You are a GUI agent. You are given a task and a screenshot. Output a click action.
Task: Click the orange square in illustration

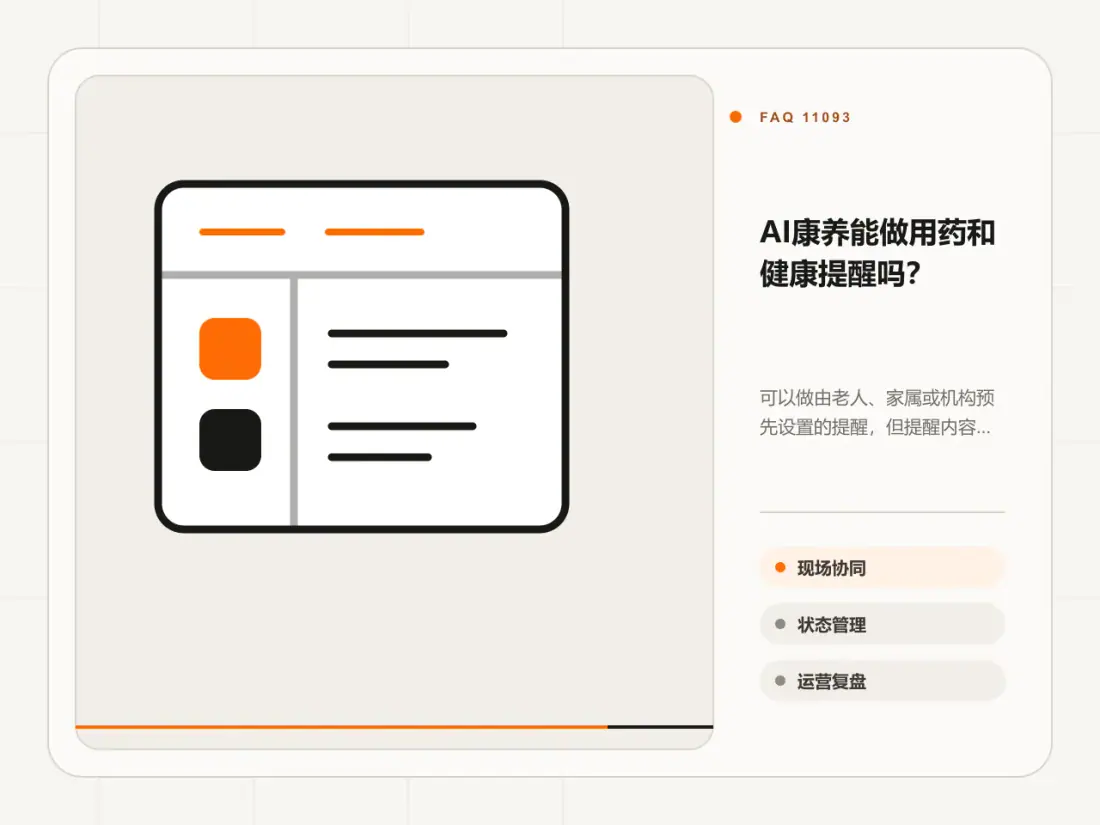point(230,349)
